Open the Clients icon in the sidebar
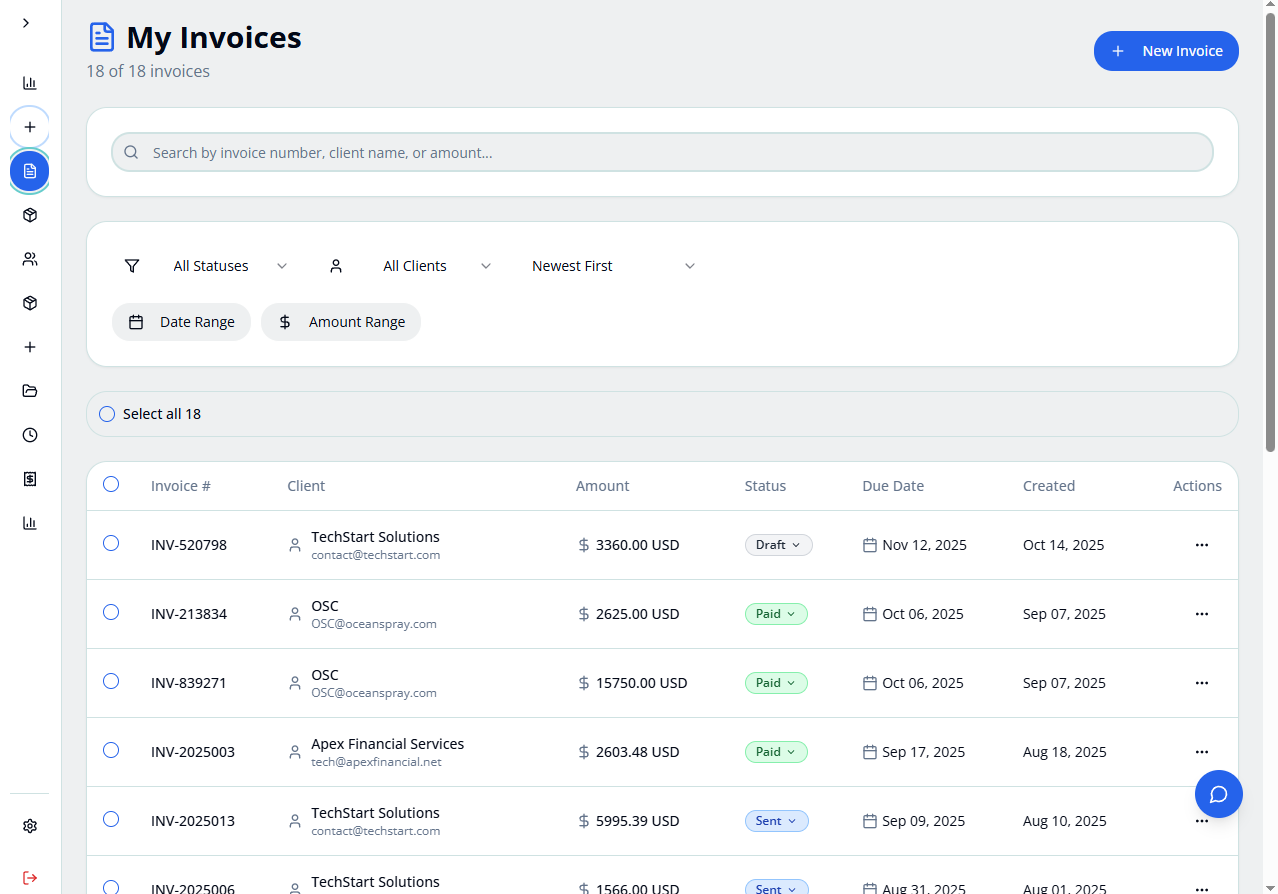The image size is (1278, 894). pos(29,258)
